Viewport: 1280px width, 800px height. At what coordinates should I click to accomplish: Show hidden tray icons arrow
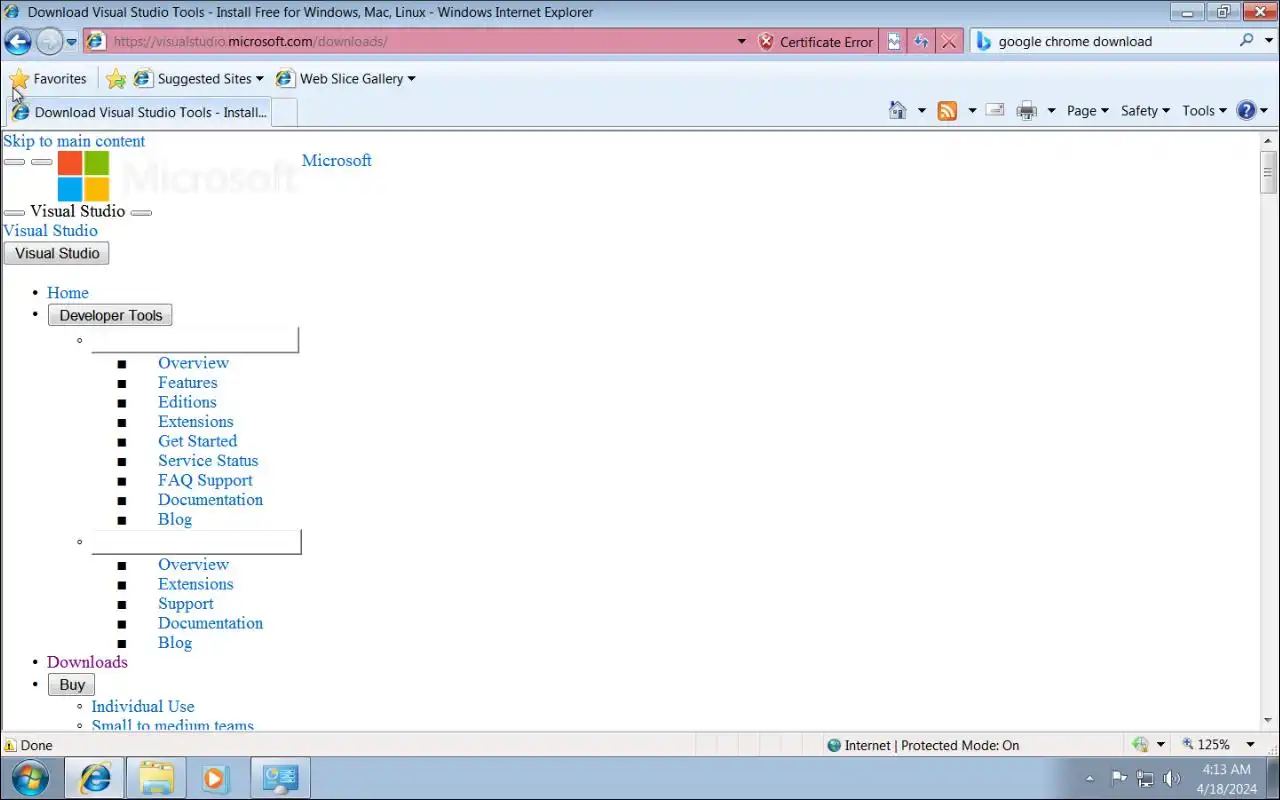[1089, 778]
